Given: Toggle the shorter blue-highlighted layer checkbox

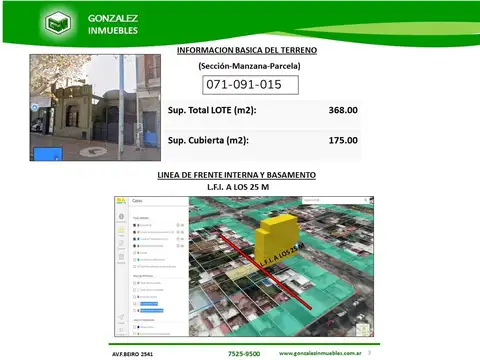Looking at the screenshot, I should 134,304.
